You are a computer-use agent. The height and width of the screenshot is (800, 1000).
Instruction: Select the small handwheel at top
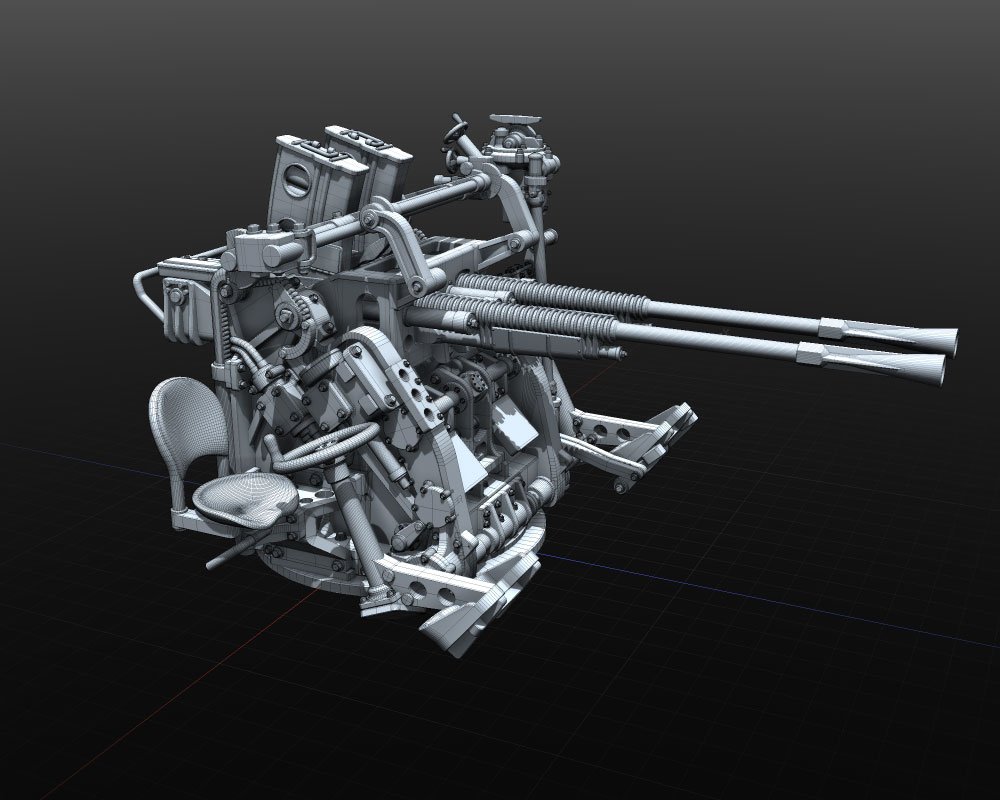[x=460, y=132]
